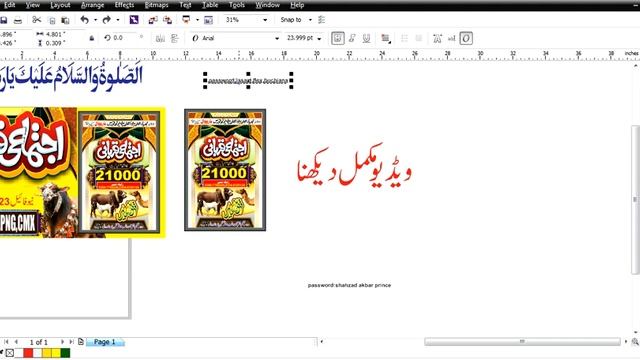Screen dimensions: 640x360
Task: Select the no-fill X swatch
Action: click(10, 353)
